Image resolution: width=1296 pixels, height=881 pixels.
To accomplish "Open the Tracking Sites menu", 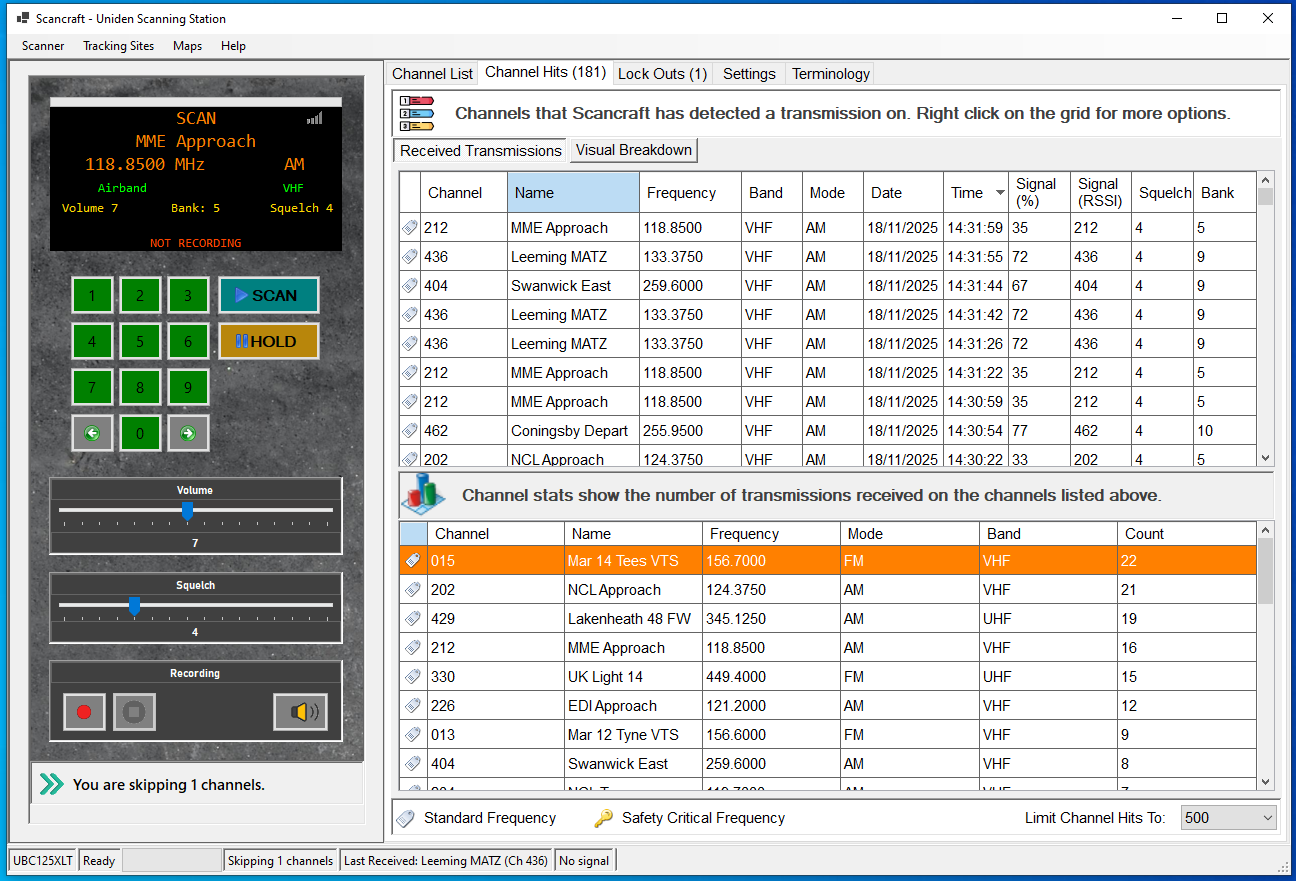I will (118, 46).
